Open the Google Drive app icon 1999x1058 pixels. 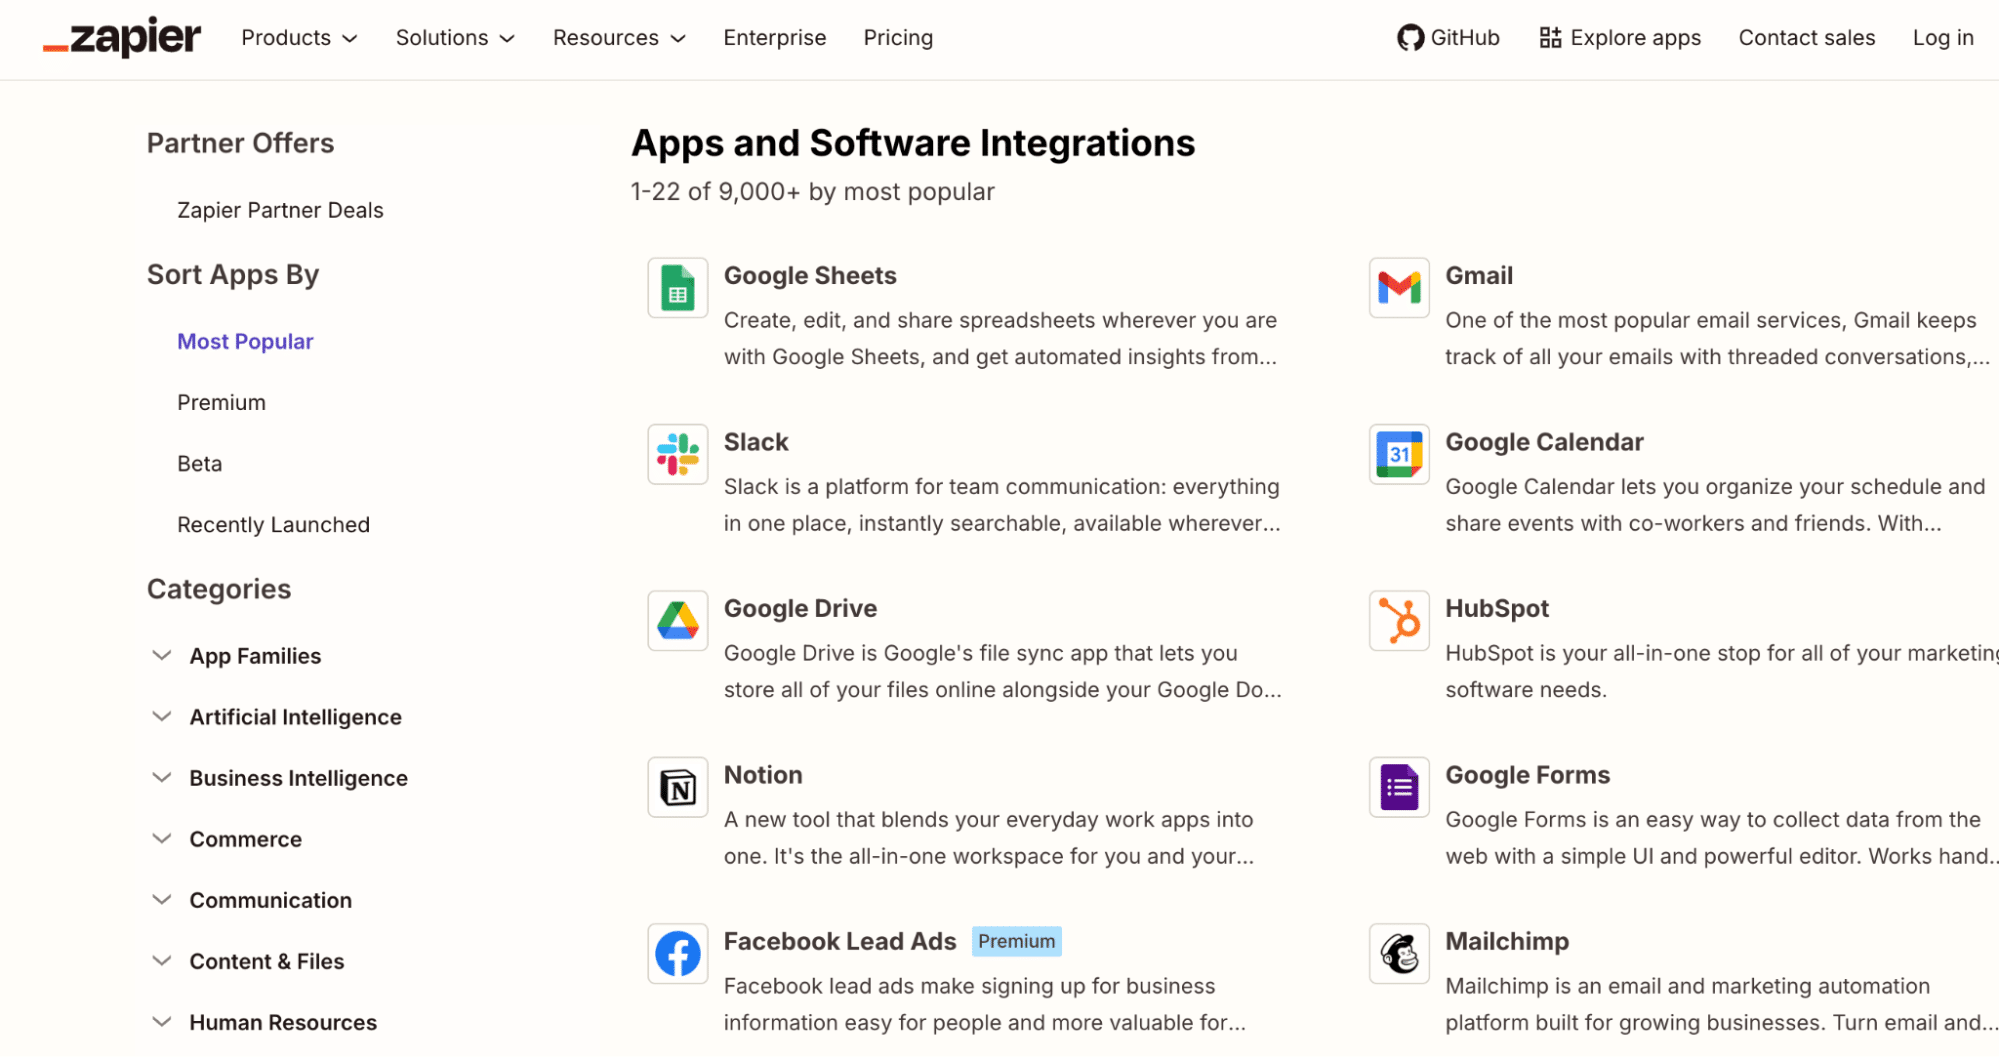pyautogui.click(x=678, y=621)
